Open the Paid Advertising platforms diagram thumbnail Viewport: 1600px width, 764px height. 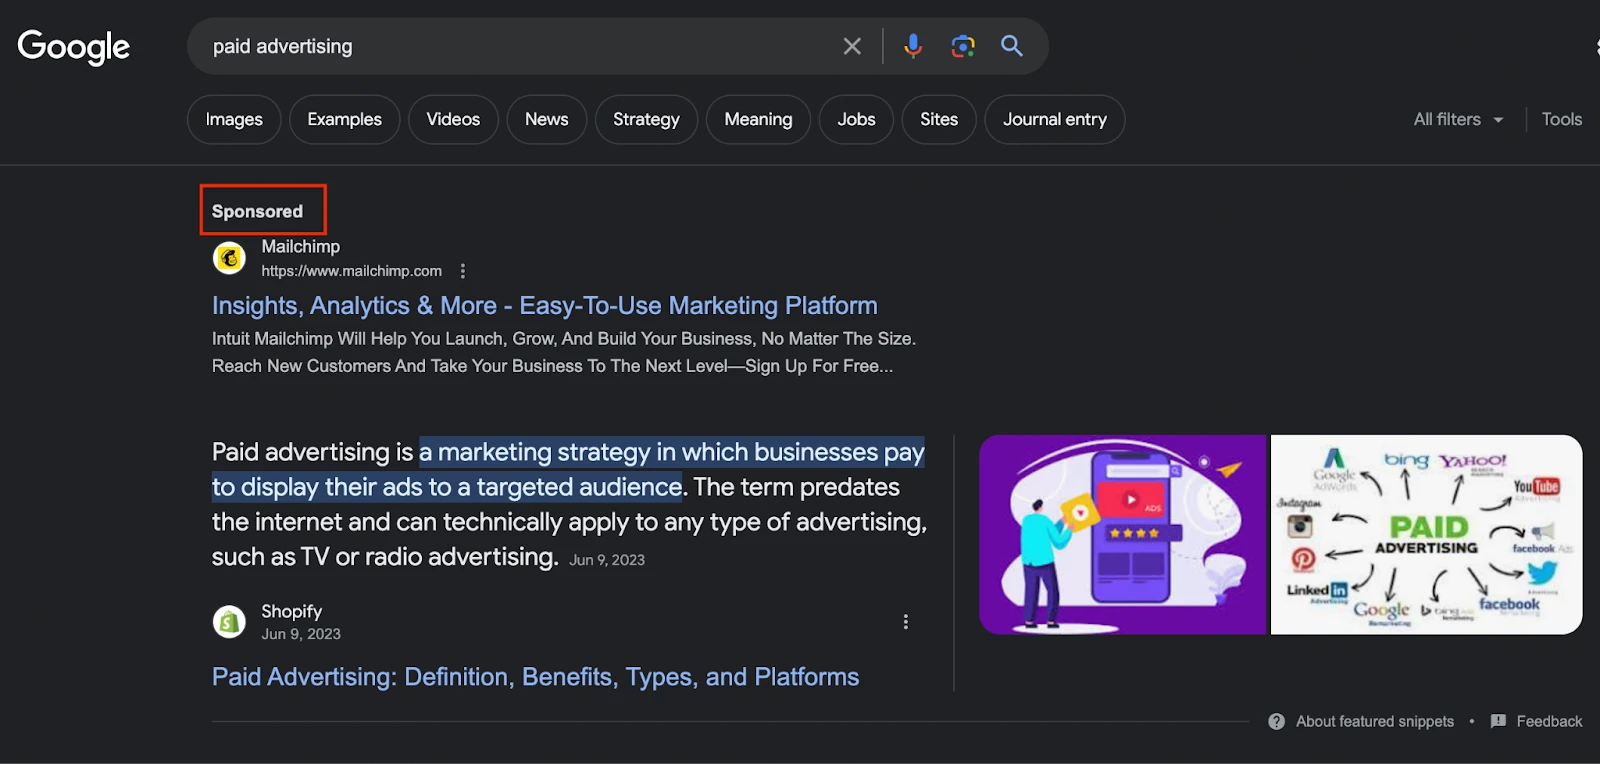[x=1427, y=534]
